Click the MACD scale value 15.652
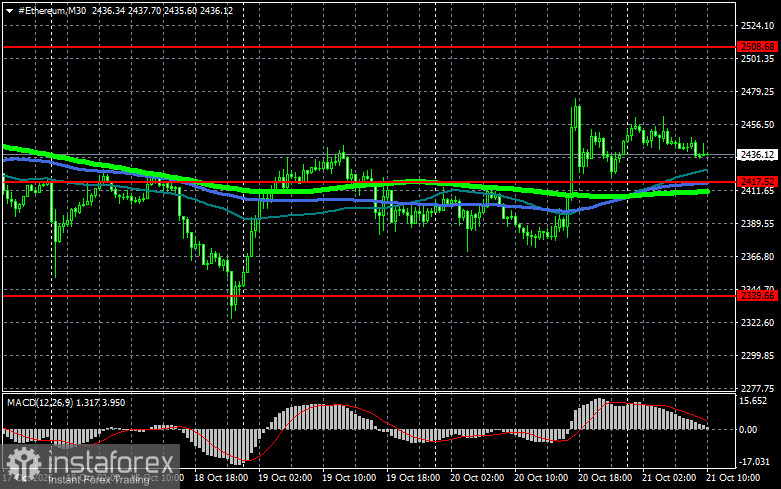This screenshot has width=781, height=489. tap(754, 401)
